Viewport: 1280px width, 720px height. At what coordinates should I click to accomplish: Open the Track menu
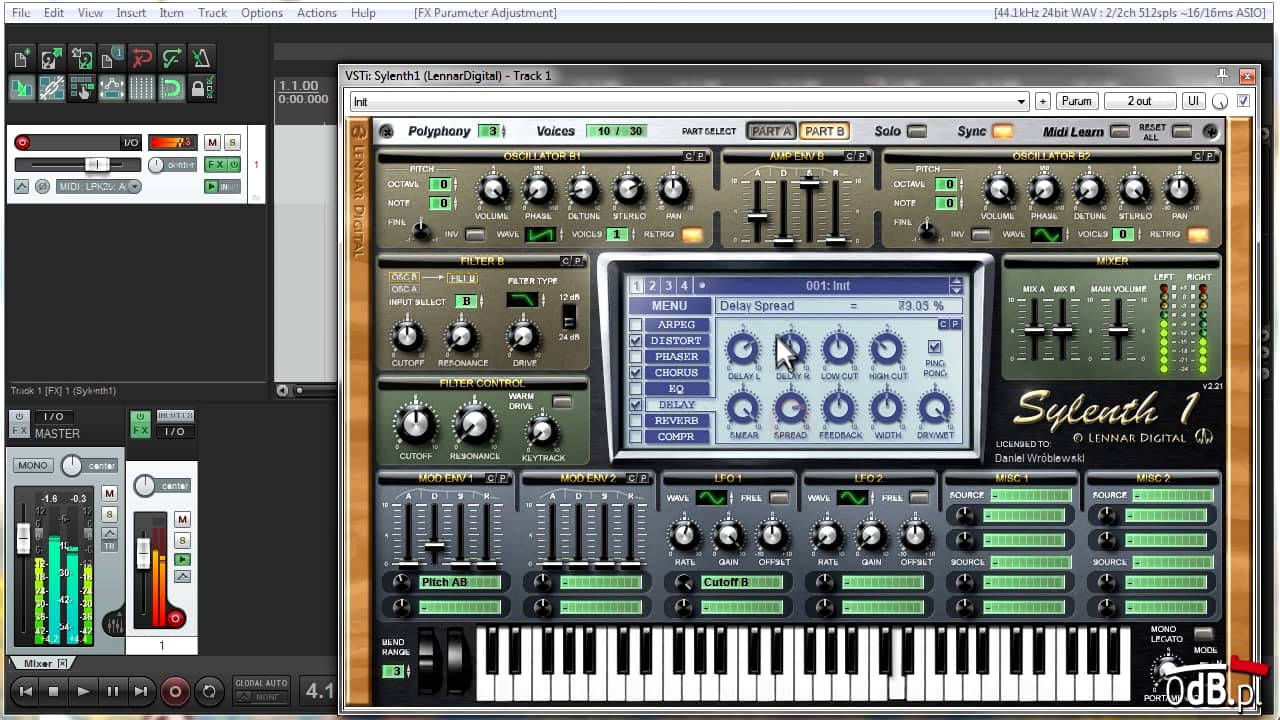(212, 13)
